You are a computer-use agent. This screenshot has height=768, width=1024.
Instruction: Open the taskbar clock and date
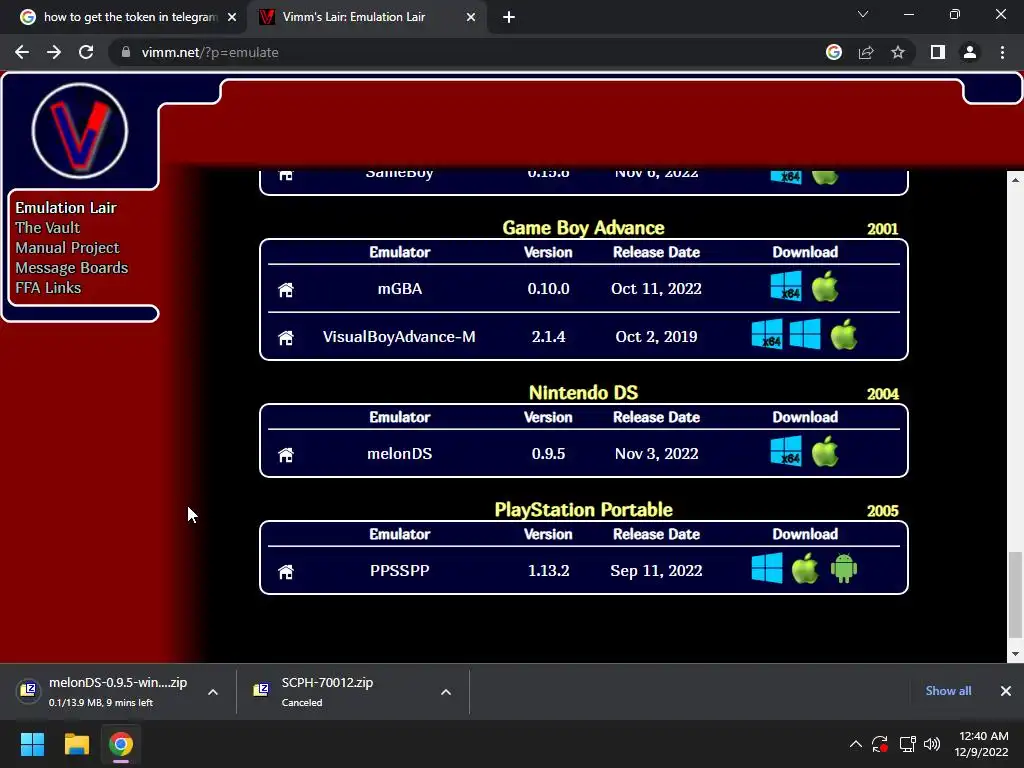tap(981, 744)
